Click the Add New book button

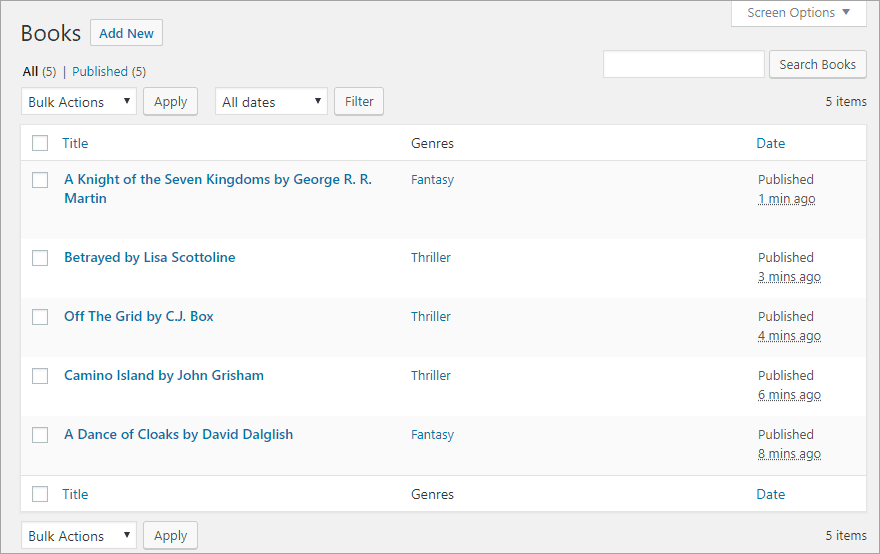126,33
